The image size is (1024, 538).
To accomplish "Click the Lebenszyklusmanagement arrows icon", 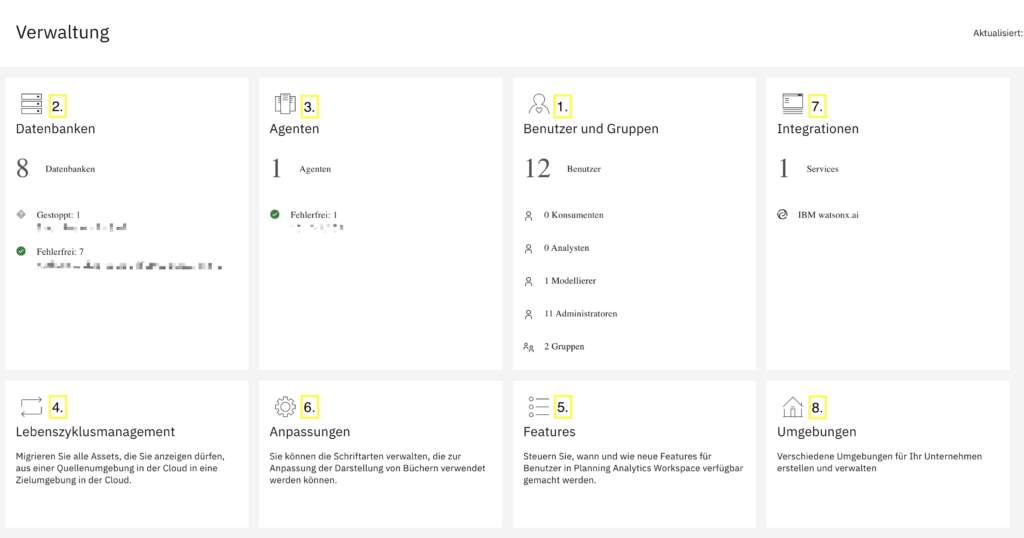I will tap(31, 407).
